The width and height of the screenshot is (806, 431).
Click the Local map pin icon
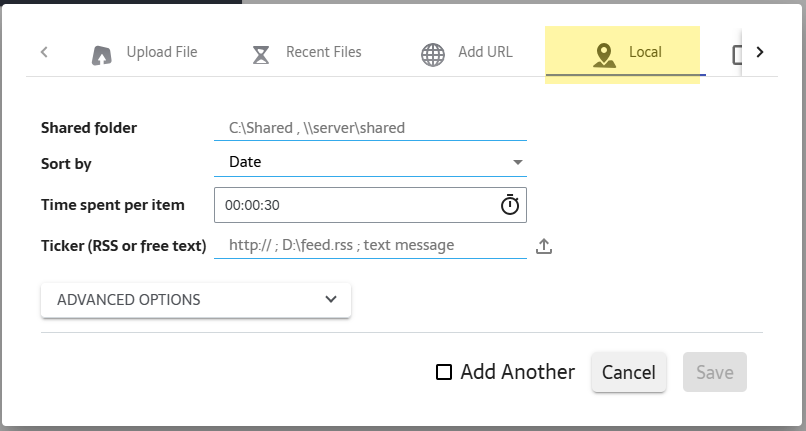point(604,54)
